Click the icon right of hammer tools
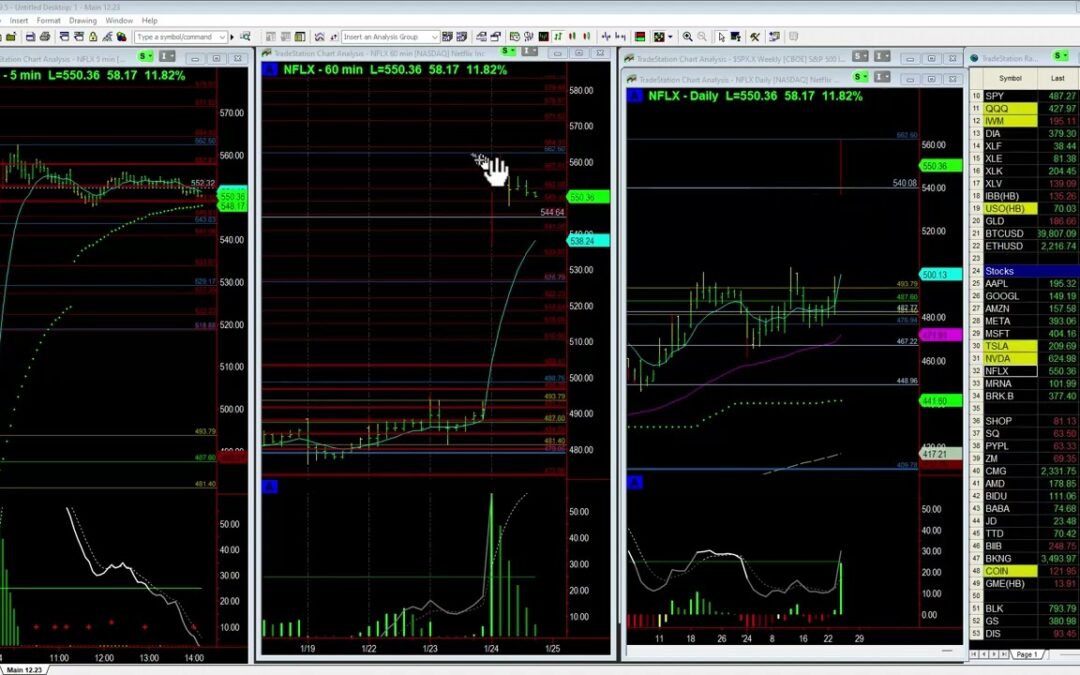This screenshot has width=1080, height=675. pos(774,37)
